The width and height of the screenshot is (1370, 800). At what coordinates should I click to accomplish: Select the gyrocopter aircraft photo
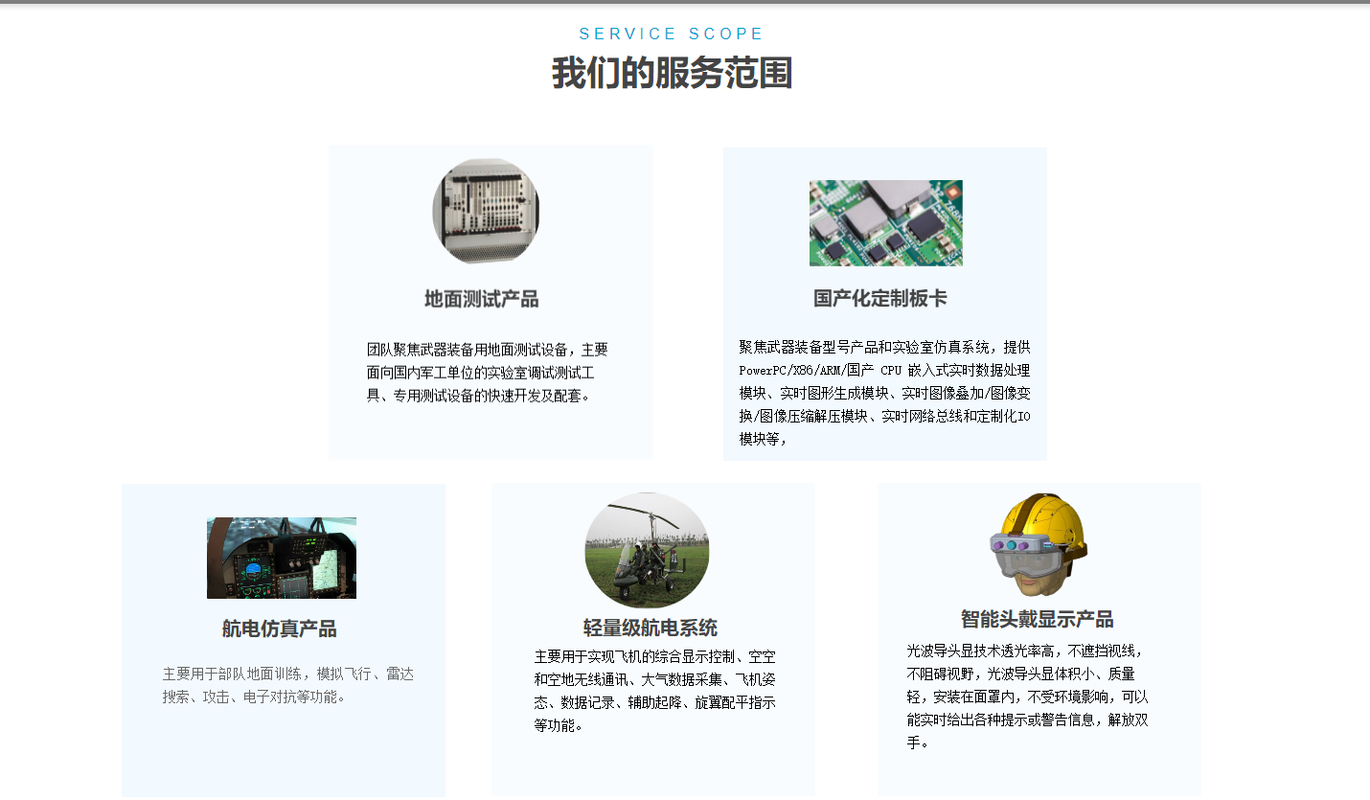pyautogui.click(x=647, y=550)
